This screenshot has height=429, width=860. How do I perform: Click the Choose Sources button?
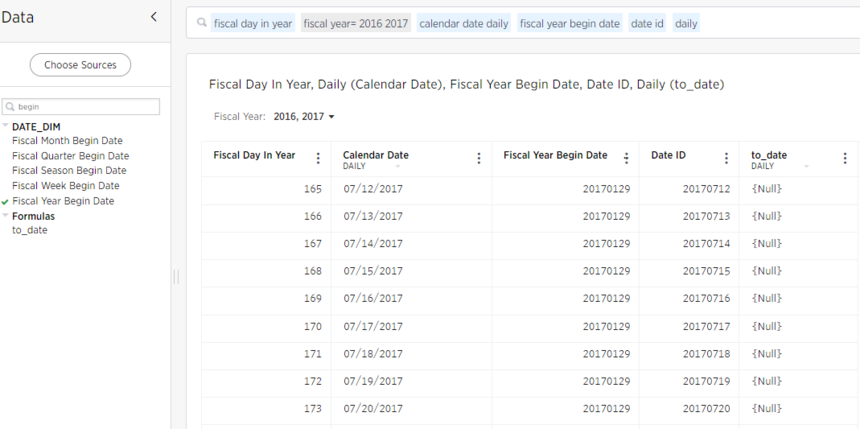[x=80, y=65]
